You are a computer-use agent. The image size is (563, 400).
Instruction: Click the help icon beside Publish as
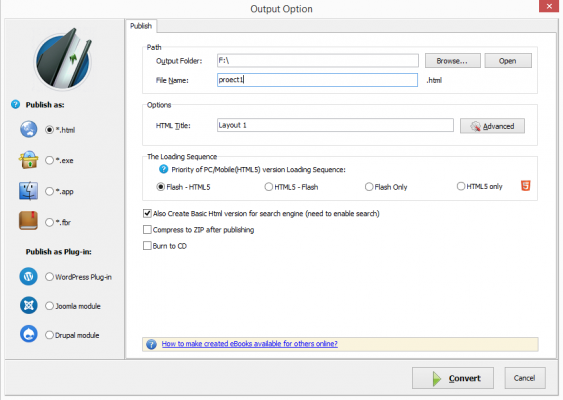point(15,104)
